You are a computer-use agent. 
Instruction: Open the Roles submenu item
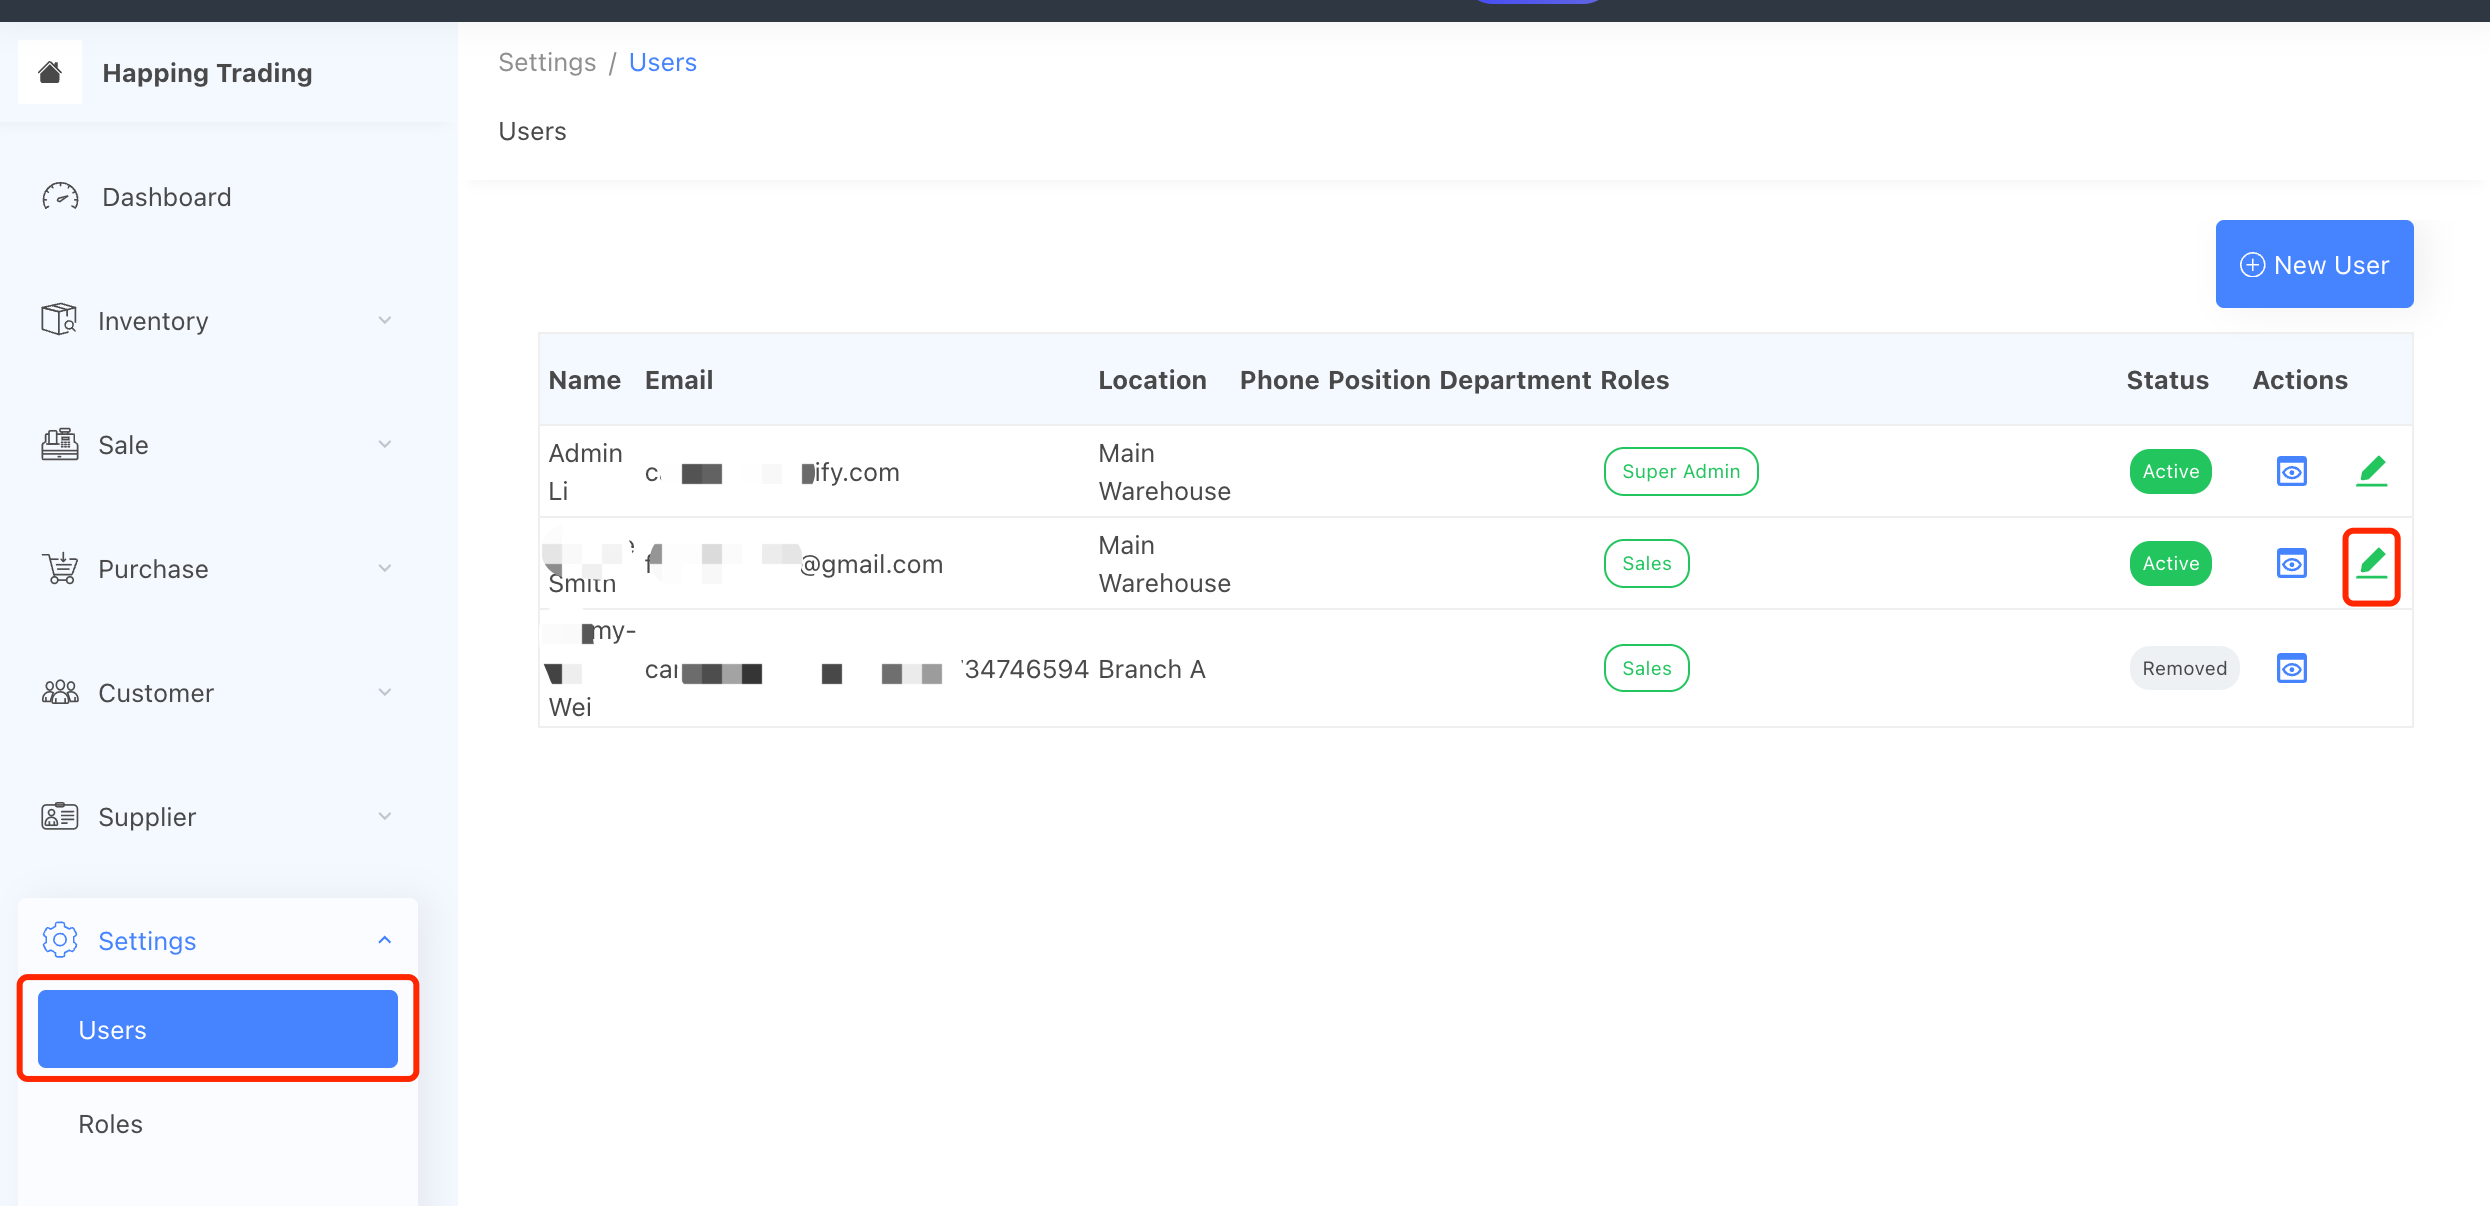[x=111, y=1124]
